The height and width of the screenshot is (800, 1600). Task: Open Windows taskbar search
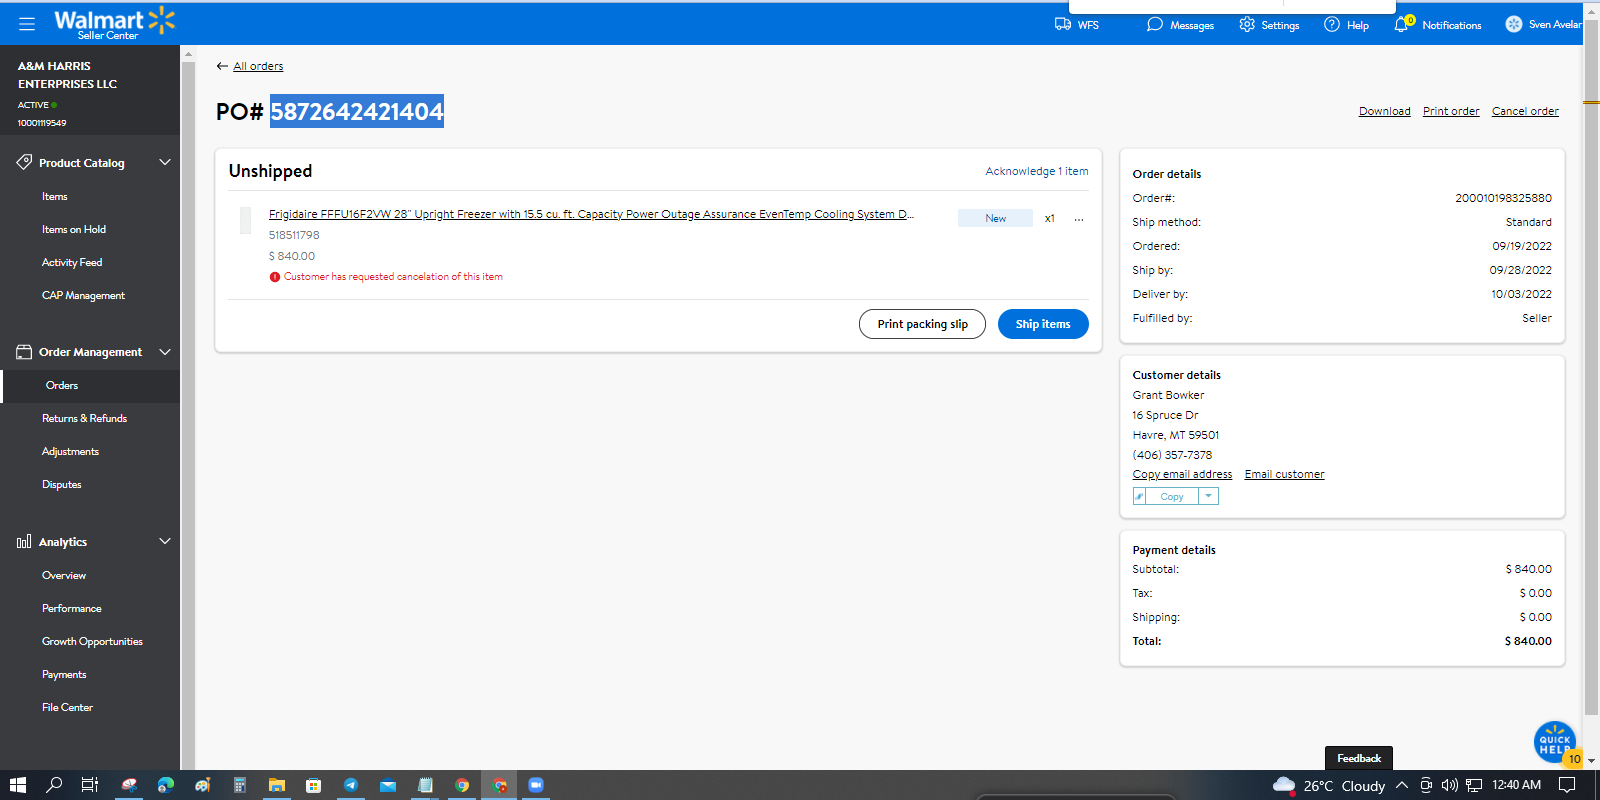point(54,785)
